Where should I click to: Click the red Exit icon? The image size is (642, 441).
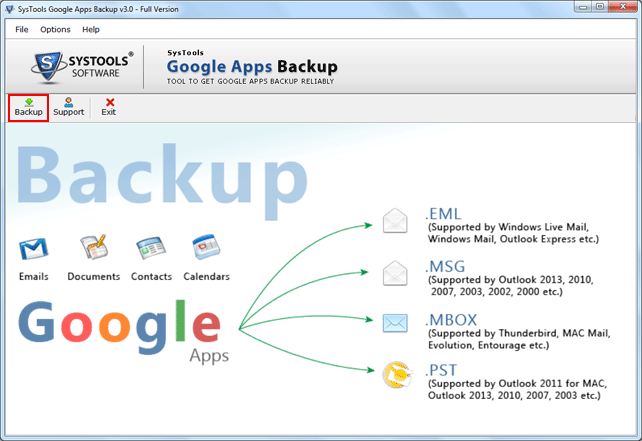tap(110, 102)
